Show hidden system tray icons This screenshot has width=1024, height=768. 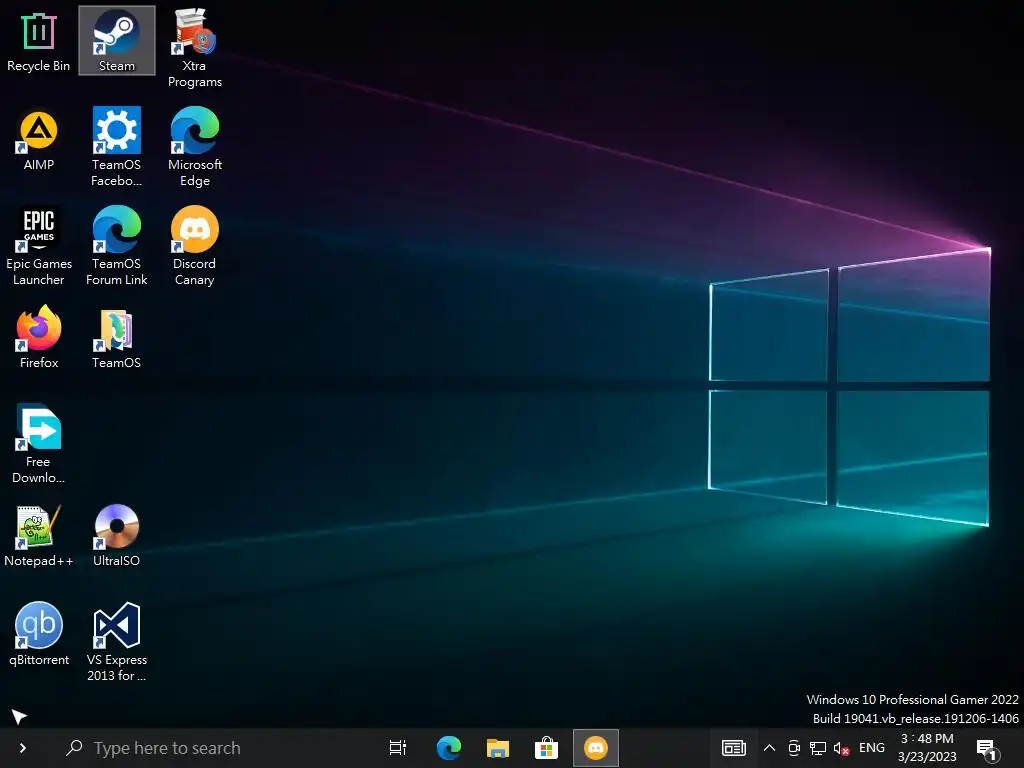pos(769,748)
